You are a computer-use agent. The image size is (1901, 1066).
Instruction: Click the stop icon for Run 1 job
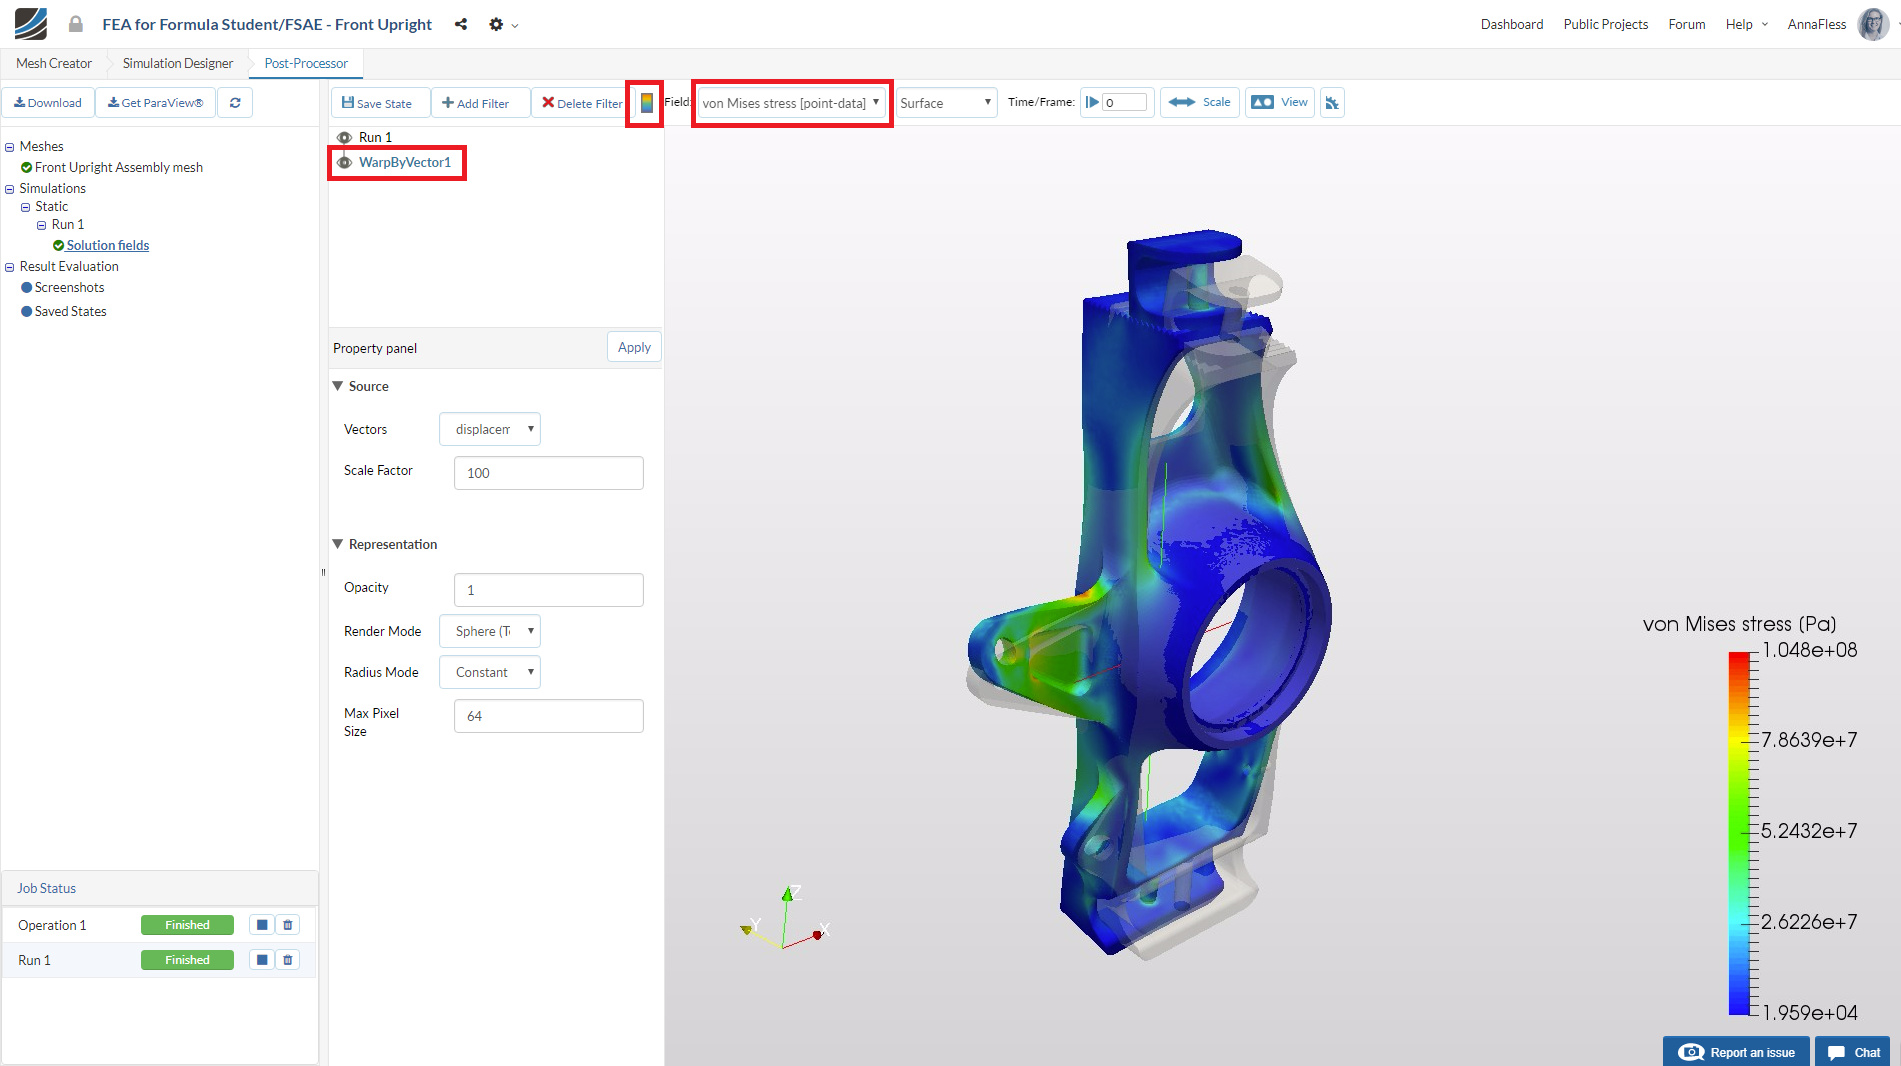(x=262, y=960)
